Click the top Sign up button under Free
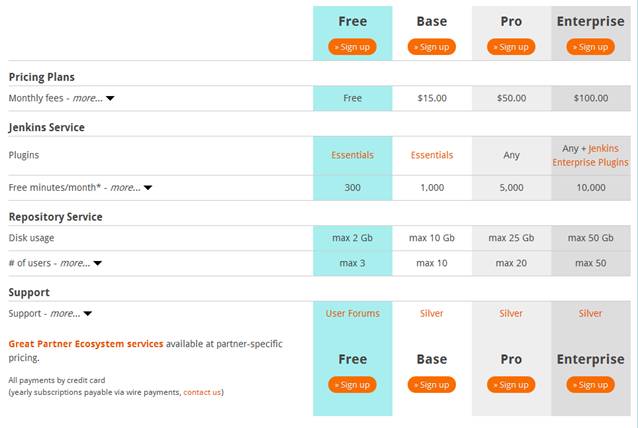638x428 pixels. click(352, 47)
